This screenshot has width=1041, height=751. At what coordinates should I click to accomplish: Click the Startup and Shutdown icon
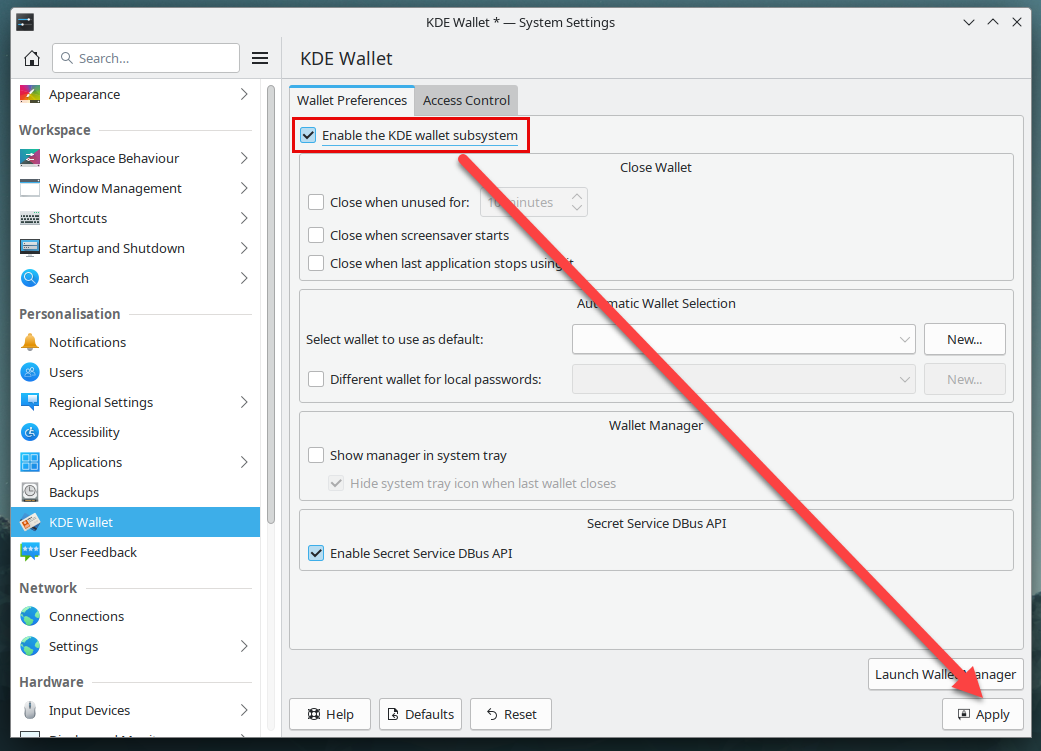30,248
